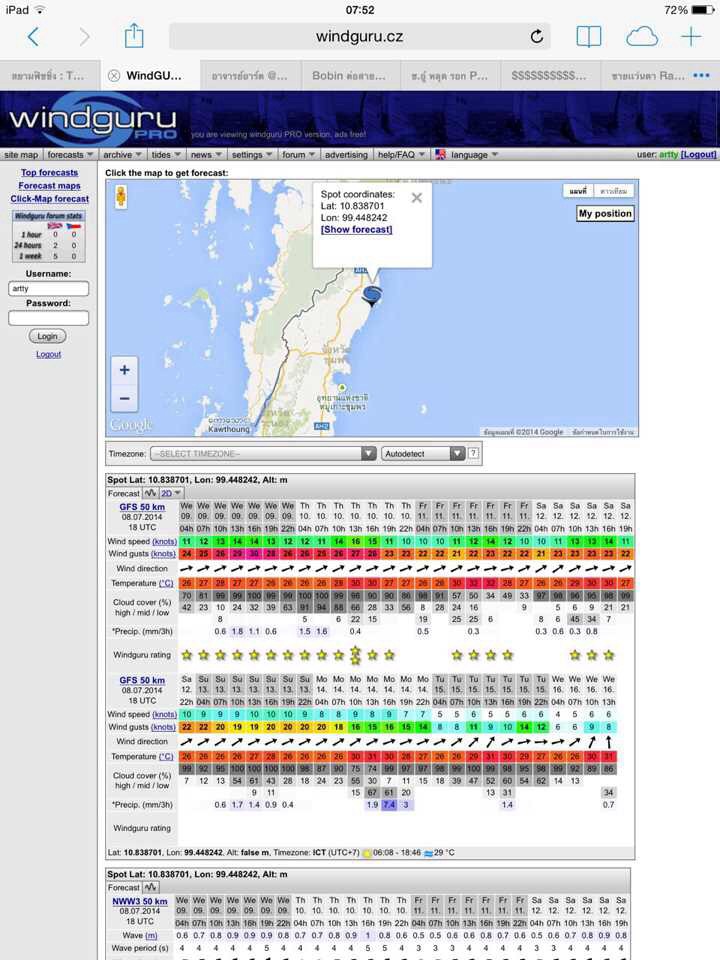Open the news dropdown menu
Image resolution: width=720 pixels, height=960 pixels.
pos(205,155)
